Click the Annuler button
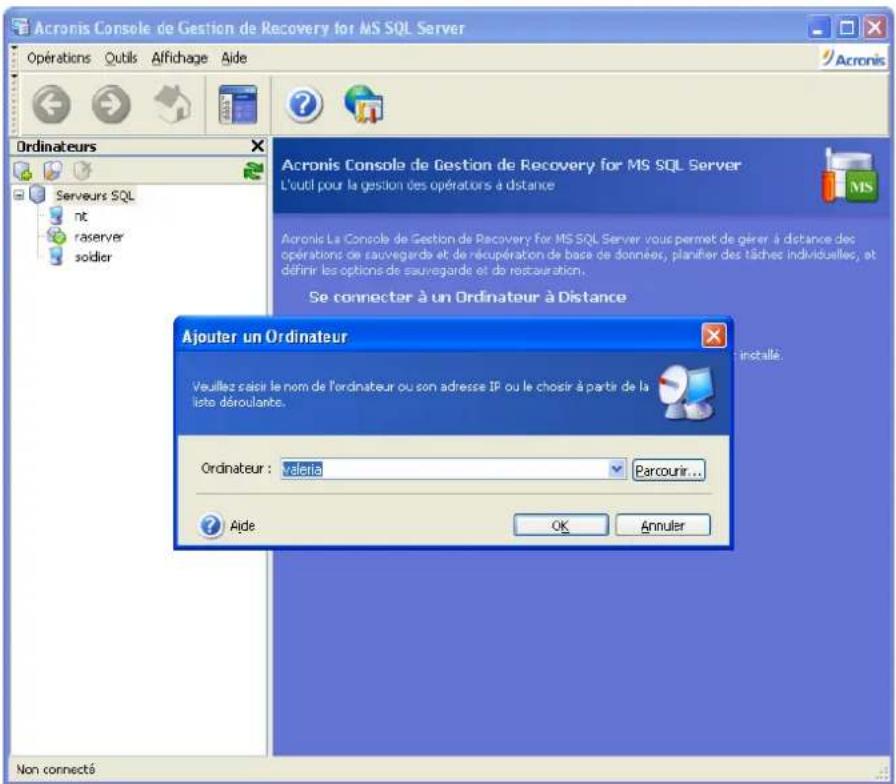Viewport: 896px width, 784px height. [663, 525]
